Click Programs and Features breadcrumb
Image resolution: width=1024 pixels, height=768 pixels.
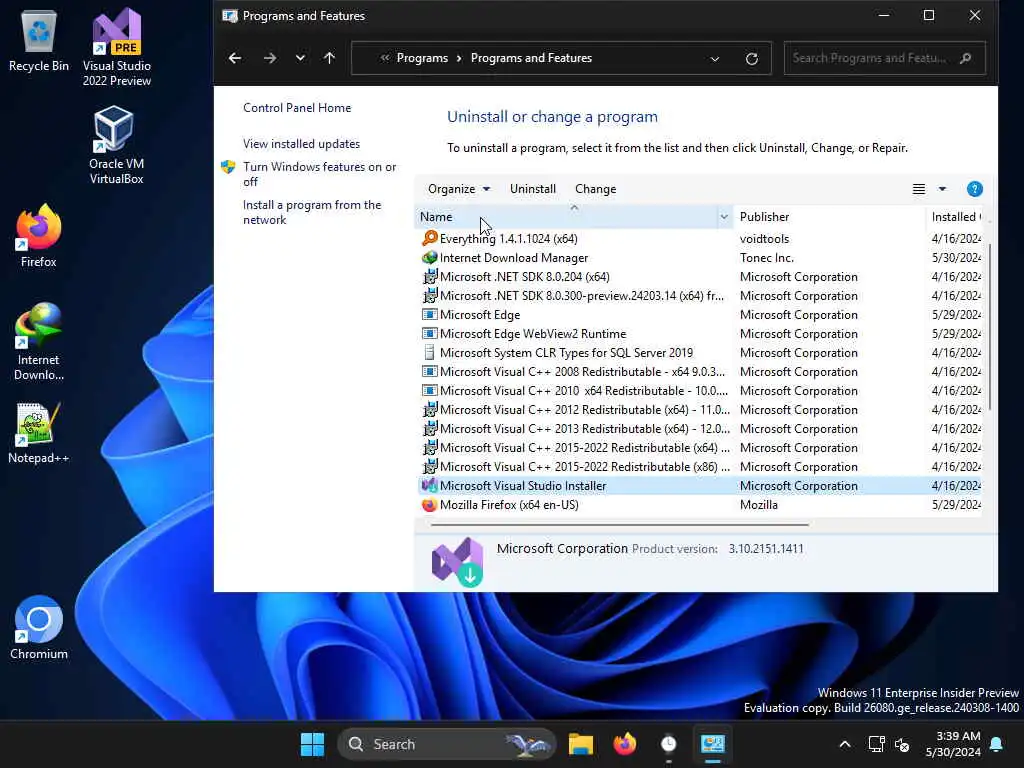click(531, 58)
